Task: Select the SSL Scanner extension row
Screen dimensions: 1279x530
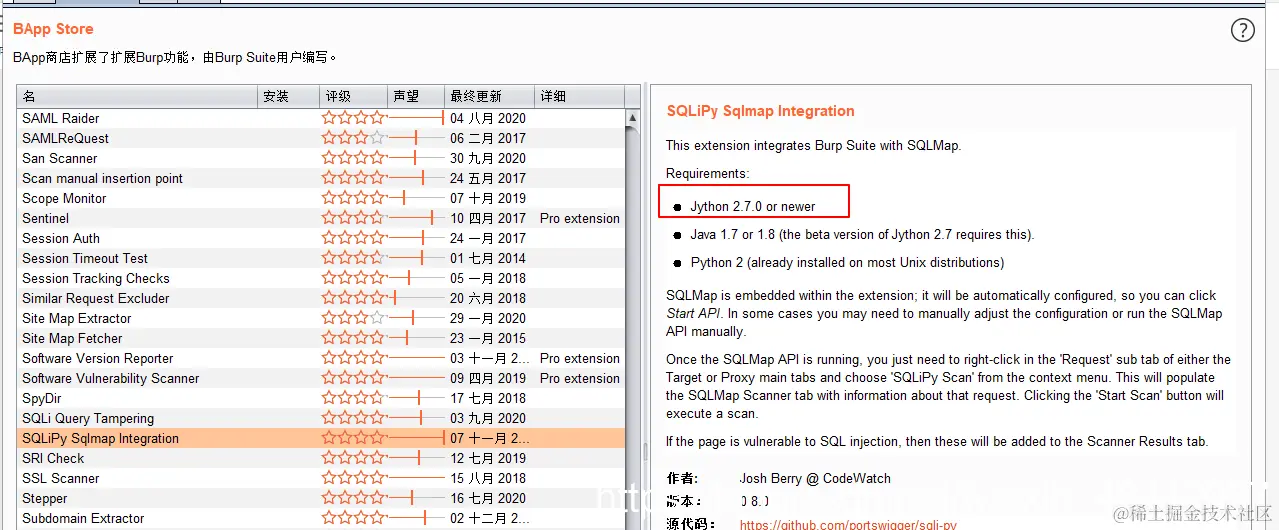Action: [x=321, y=478]
